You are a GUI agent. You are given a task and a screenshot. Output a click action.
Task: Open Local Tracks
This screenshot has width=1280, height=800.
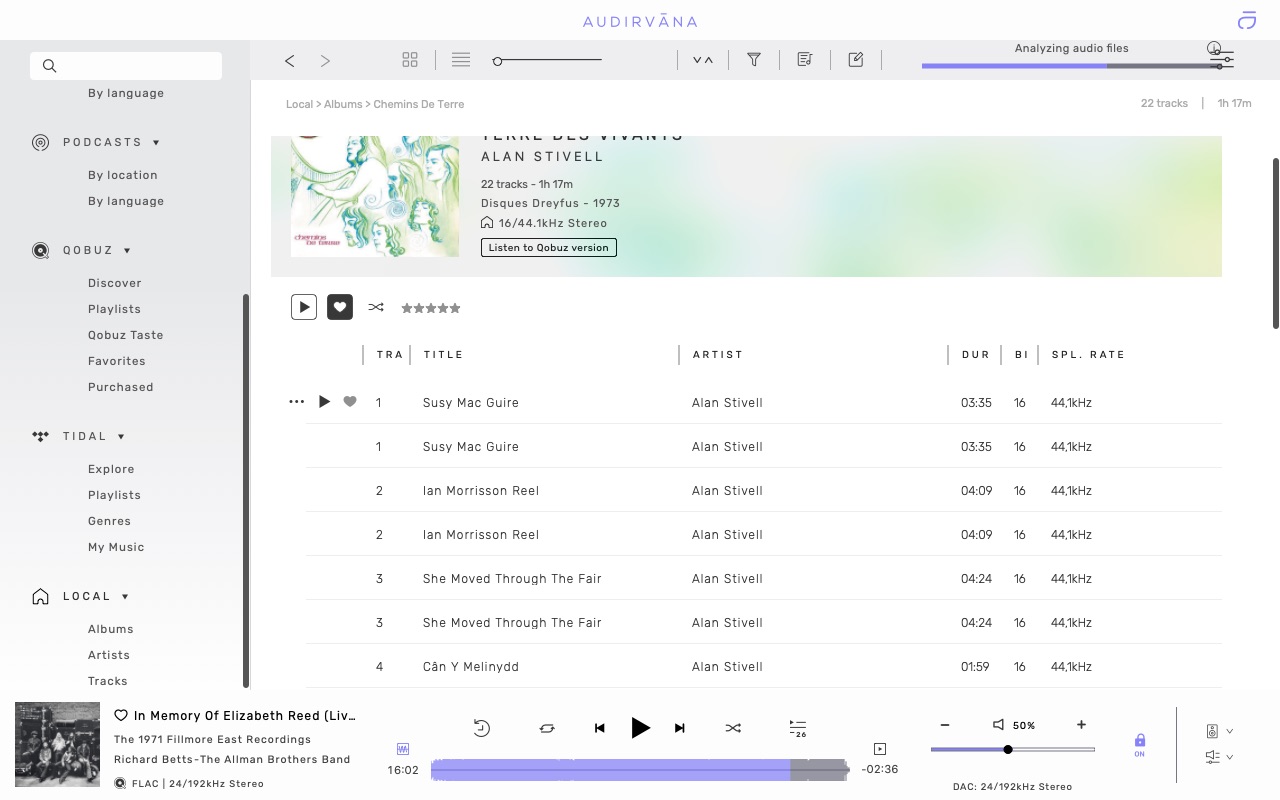click(108, 681)
